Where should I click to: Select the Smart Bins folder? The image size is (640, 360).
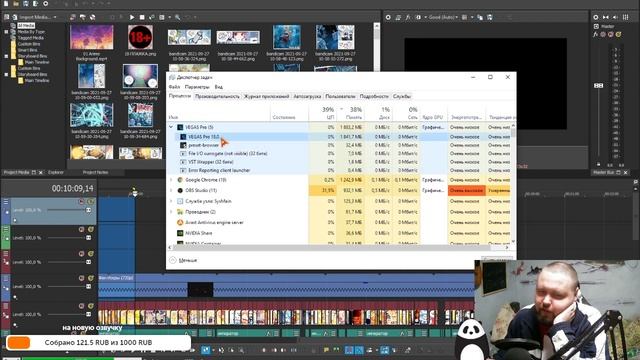pos(27,50)
